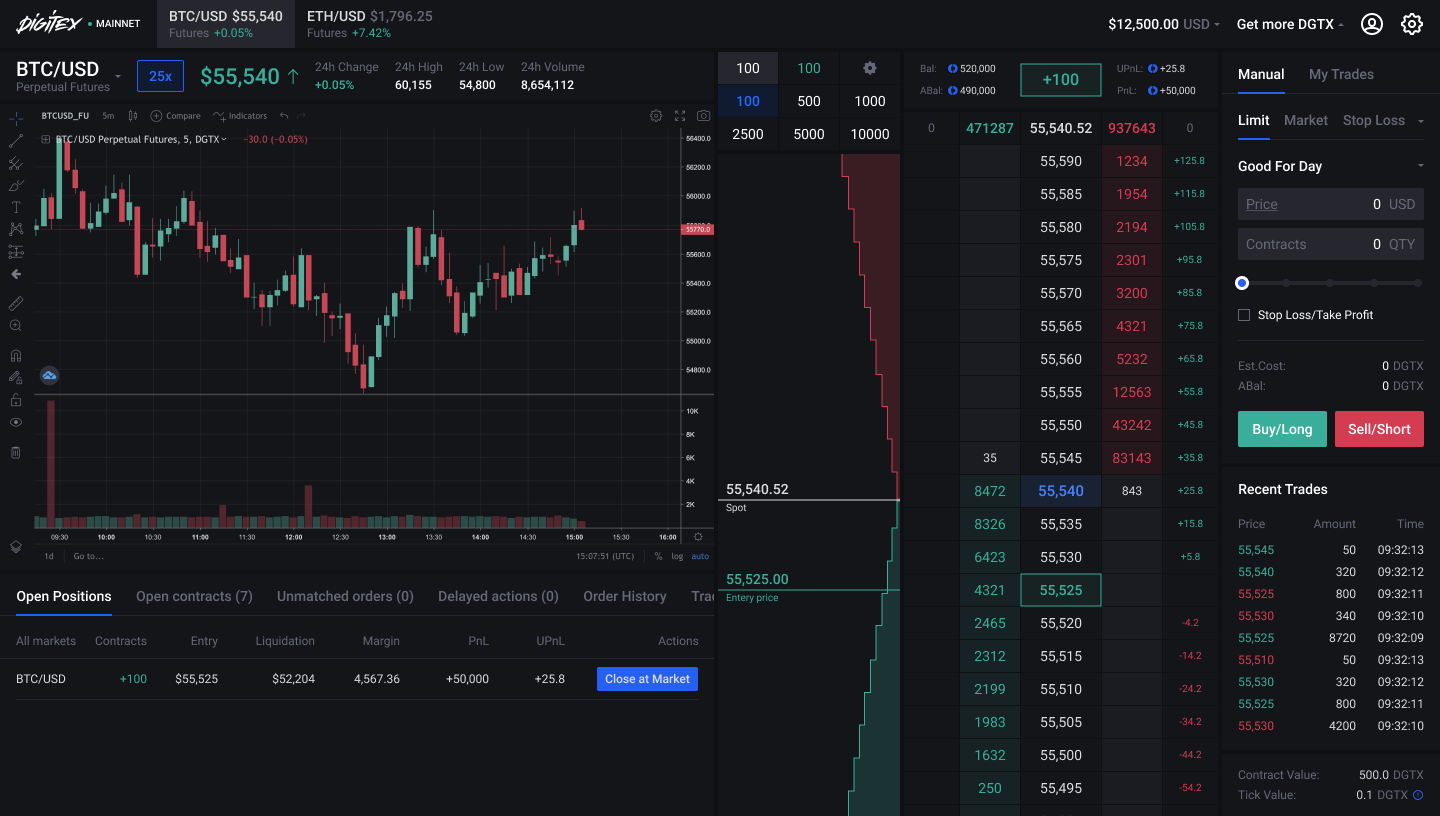Select the text annotation tool on the chart
This screenshot has height=816, width=1440.
point(15,205)
